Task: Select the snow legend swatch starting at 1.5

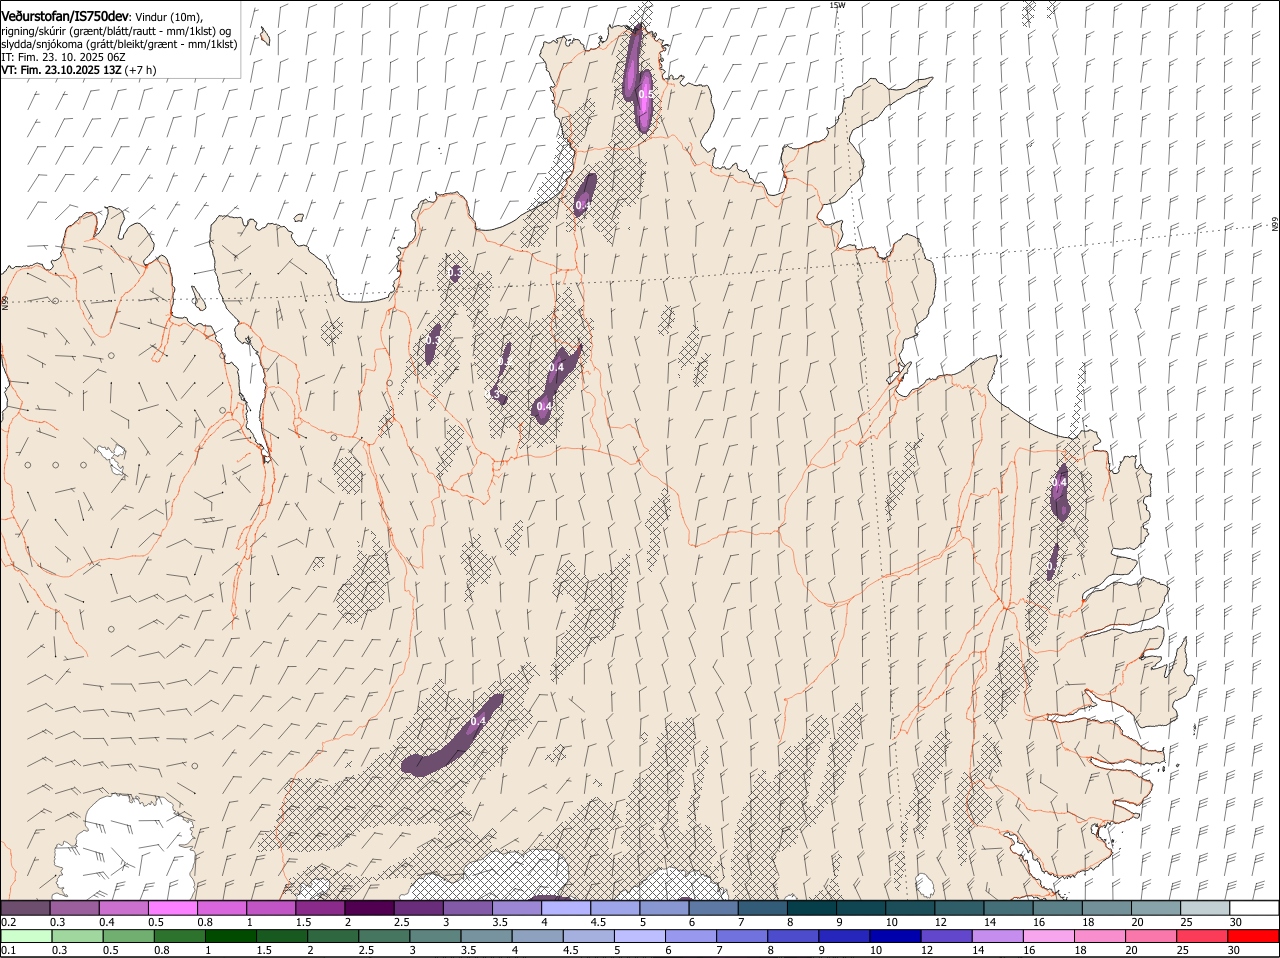Action: 320,908
